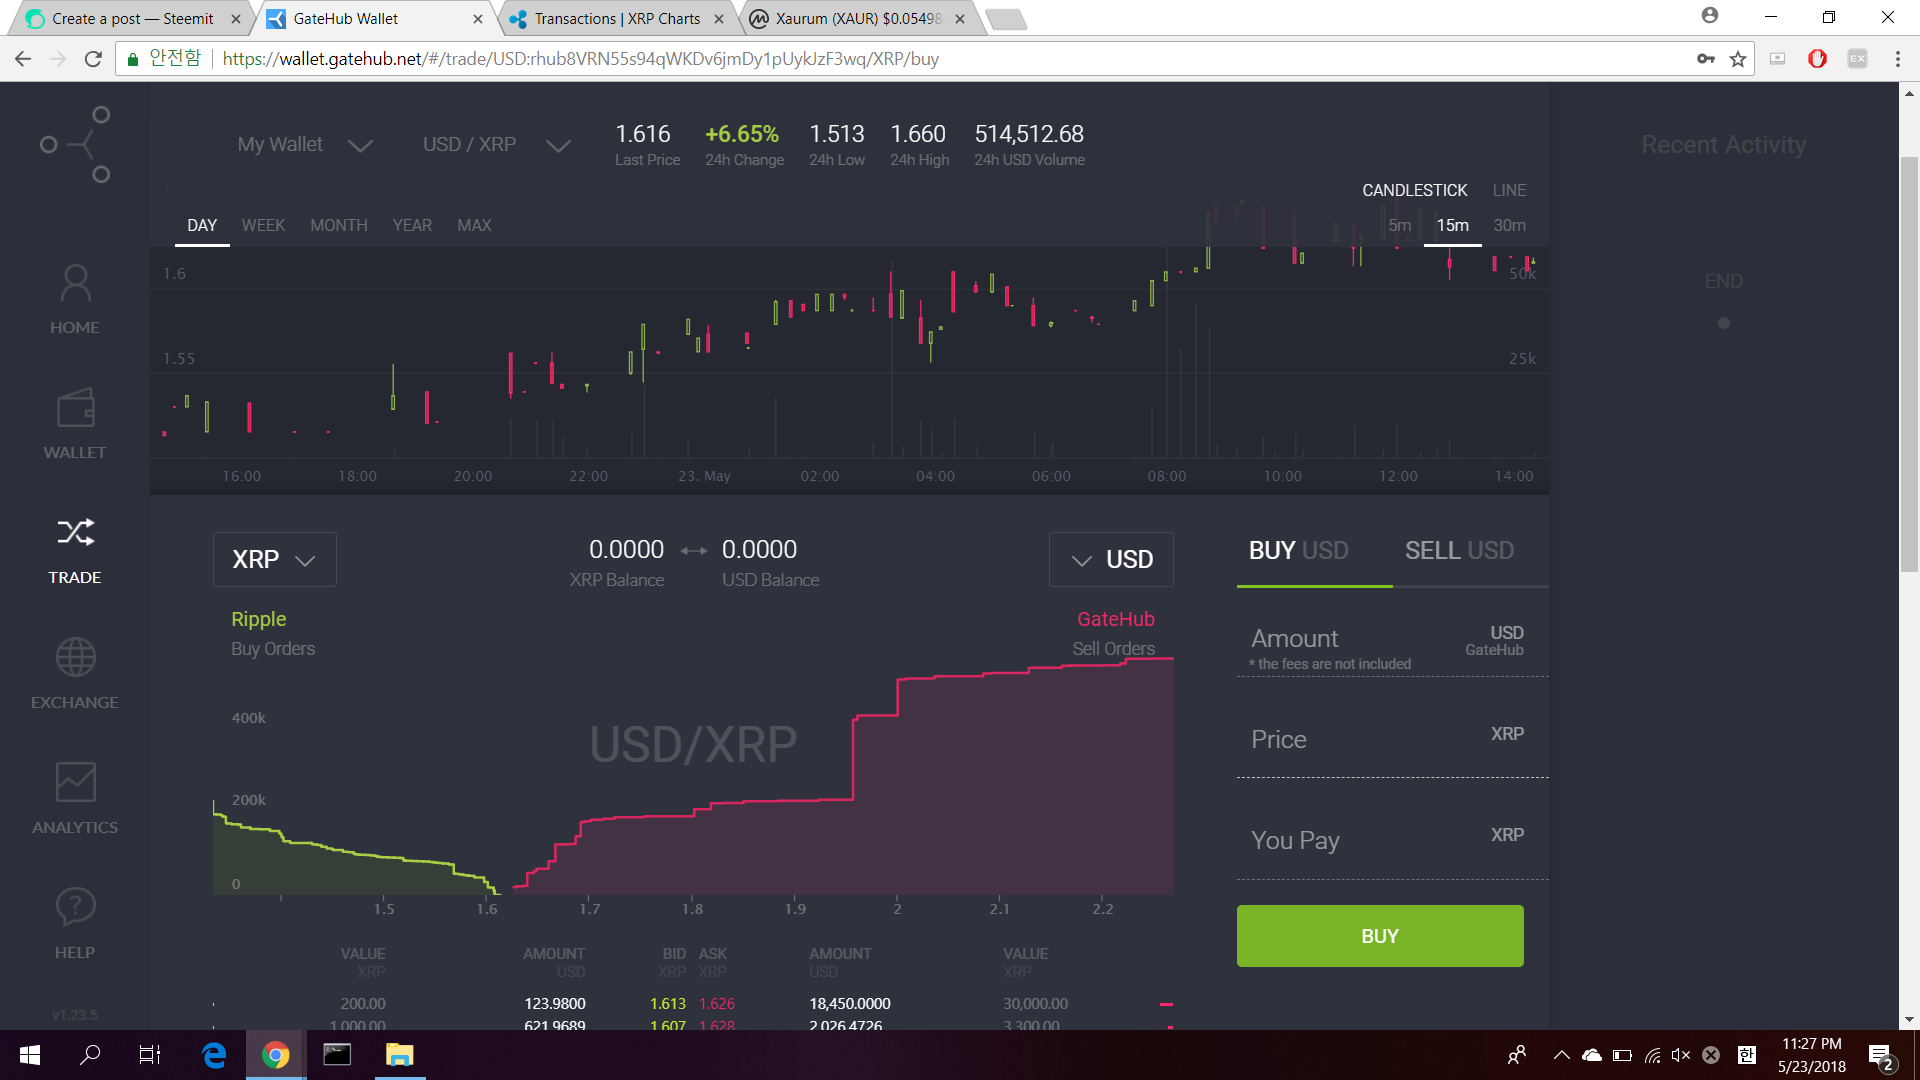Select the 30m candle interval
The height and width of the screenshot is (1080, 1920).
pos(1509,226)
